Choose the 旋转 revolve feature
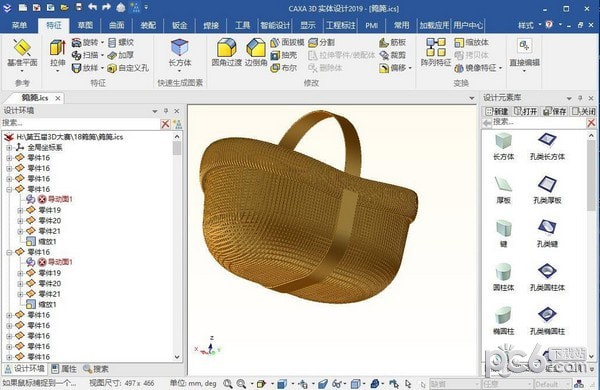Screen dimensions: 600x390 pyautogui.click(x=86, y=42)
